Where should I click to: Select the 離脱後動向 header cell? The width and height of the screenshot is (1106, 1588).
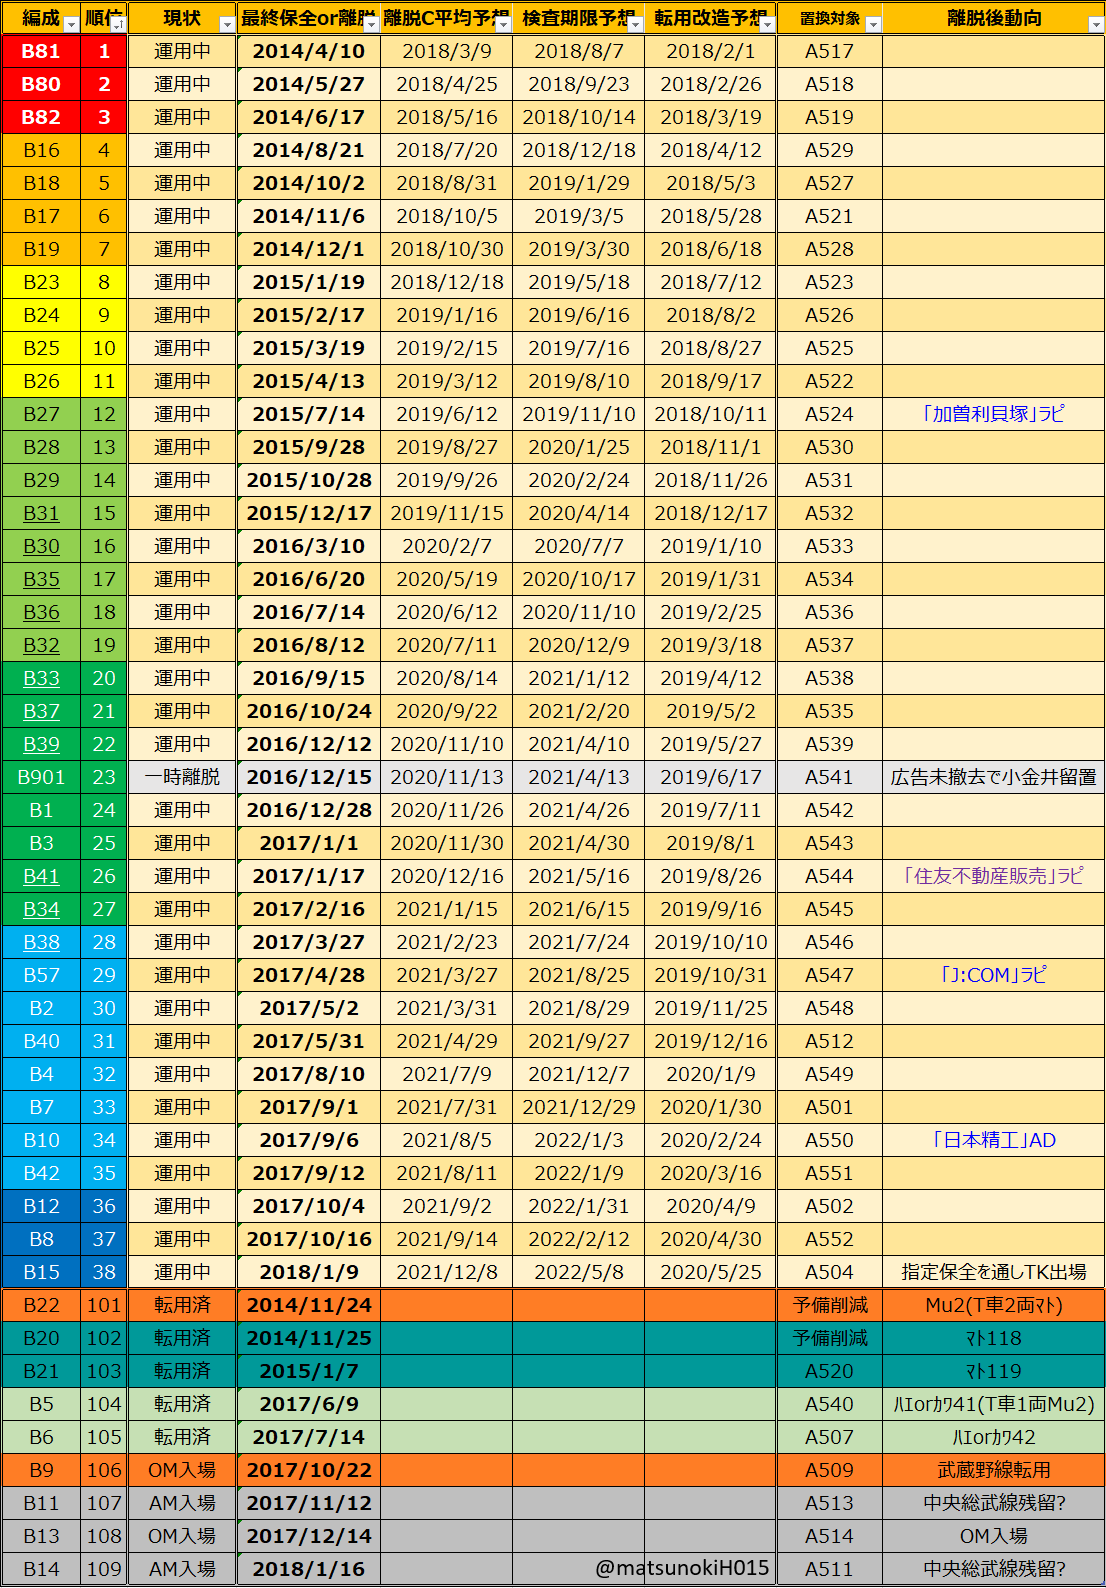click(994, 19)
